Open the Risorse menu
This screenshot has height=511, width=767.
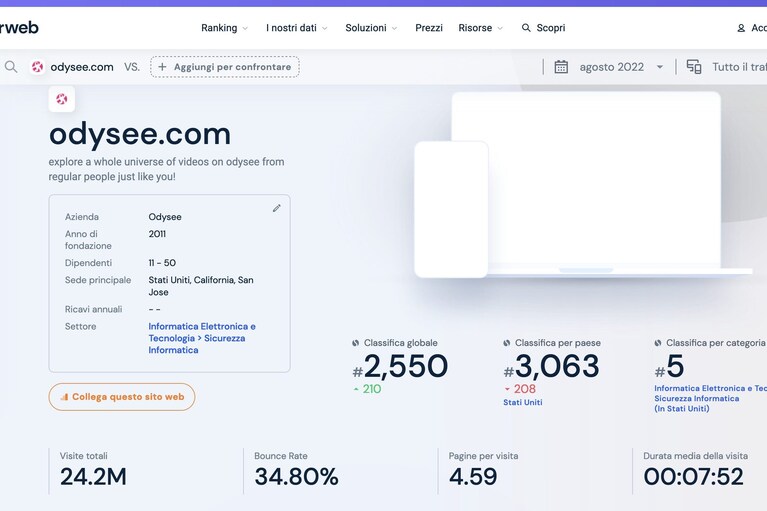pos(480,28)
